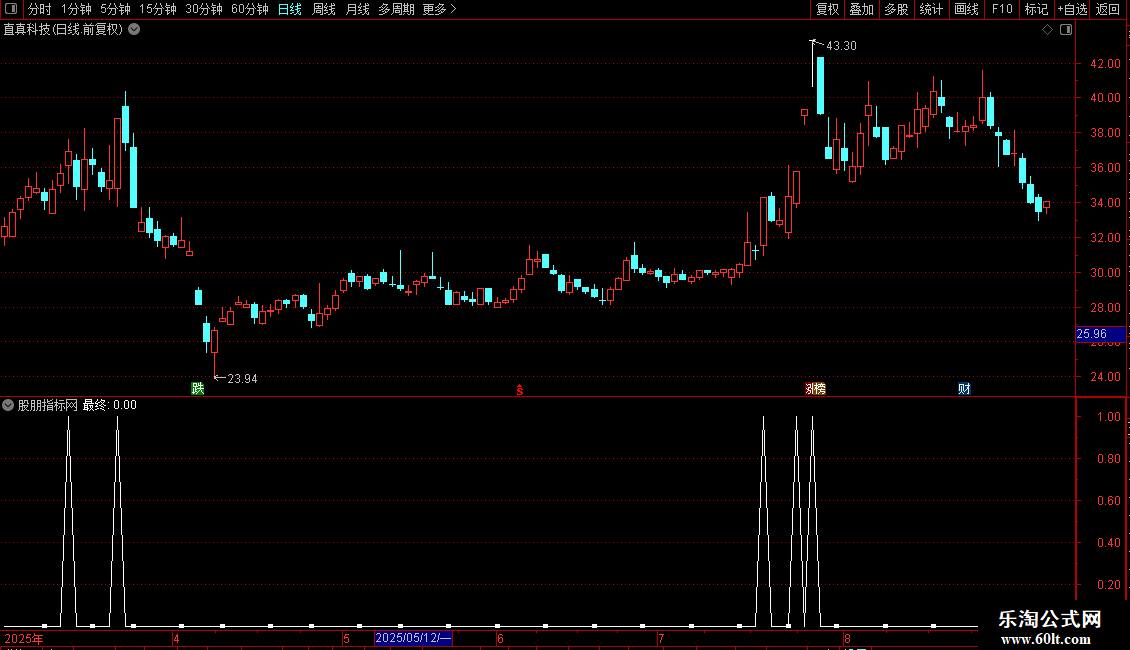Image resolution: width=1130 pixels, height=650 pixels.
Task: Select the 分时 intraday tab
Action: coord(40,9)
